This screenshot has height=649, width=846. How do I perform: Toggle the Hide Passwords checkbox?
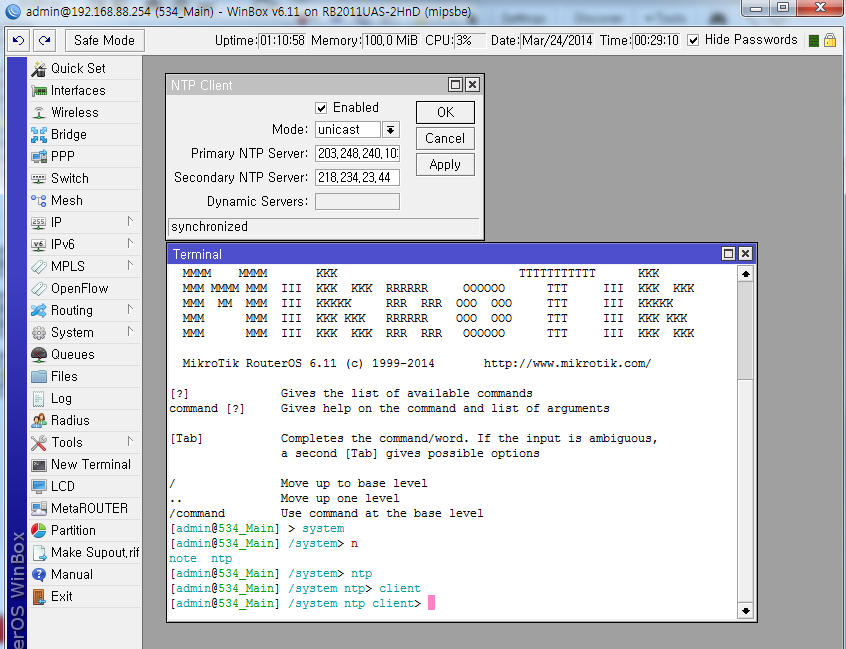pos(693,40)
